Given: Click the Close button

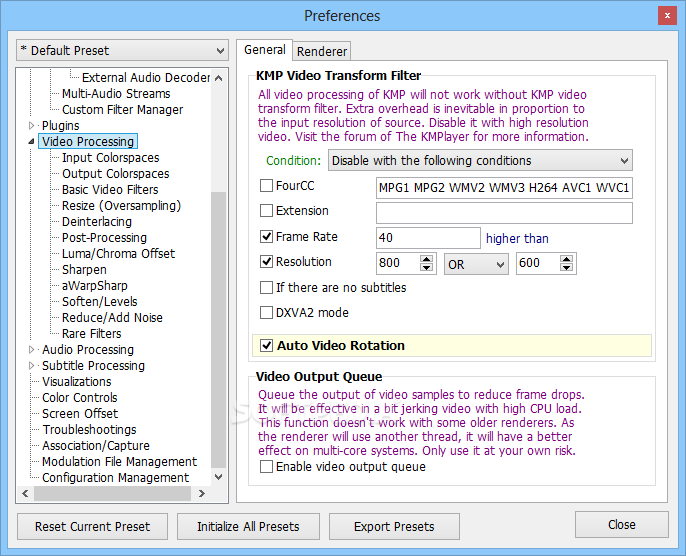Looking at the screenshot, I should [622, 525].
